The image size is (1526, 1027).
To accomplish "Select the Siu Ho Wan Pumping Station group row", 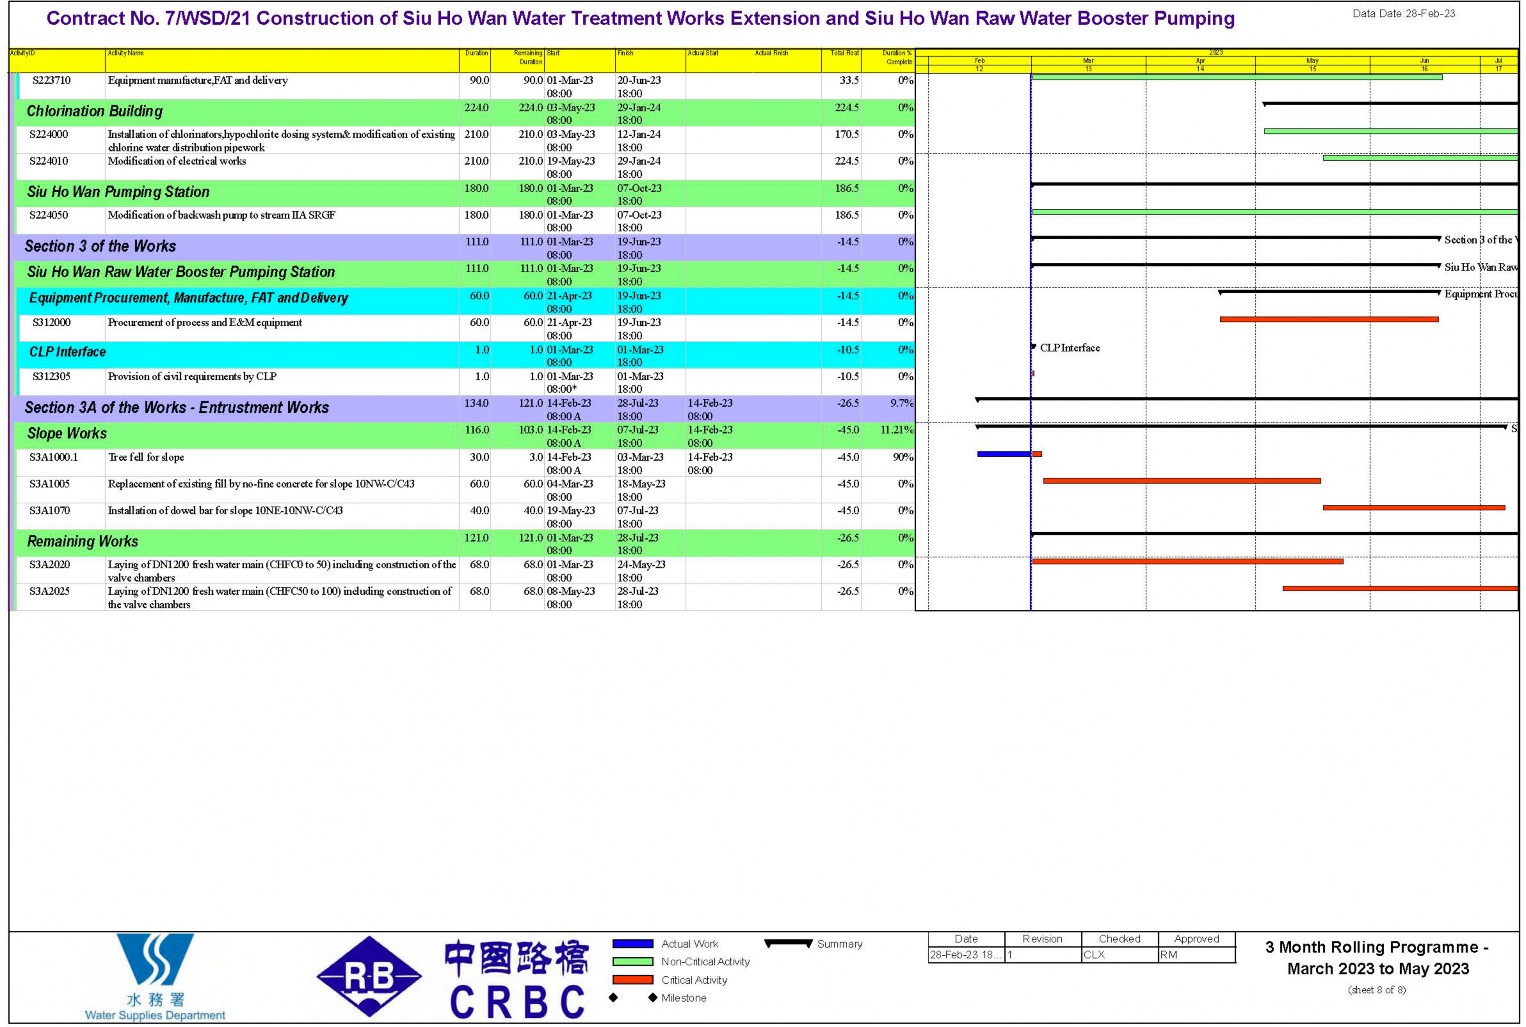I will pyautogui.click(x=462, y=193).
